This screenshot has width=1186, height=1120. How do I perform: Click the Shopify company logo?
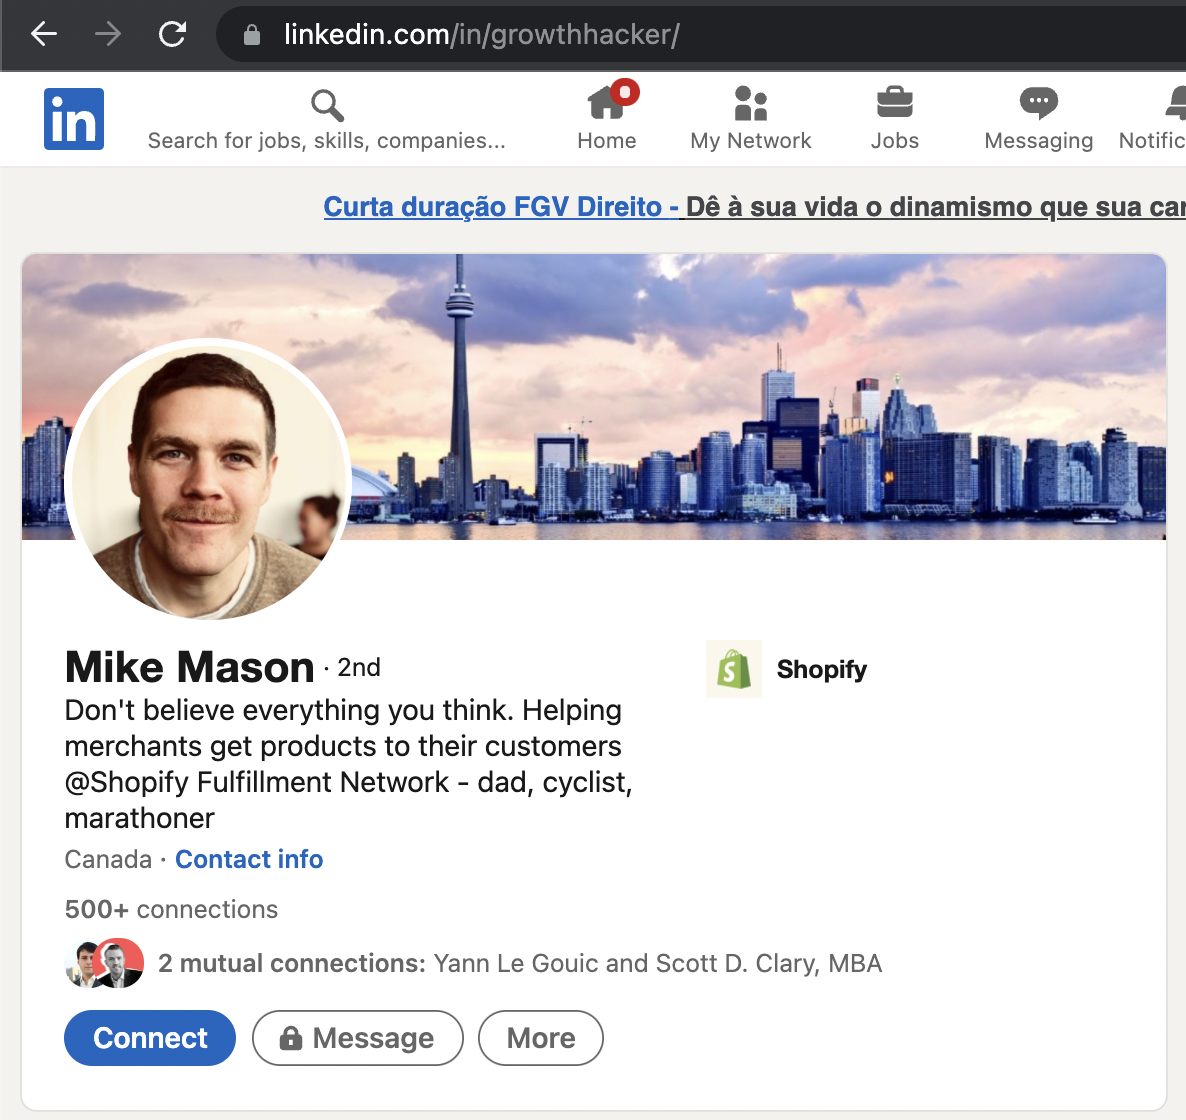pyautogui.click(x=733, y=669)
